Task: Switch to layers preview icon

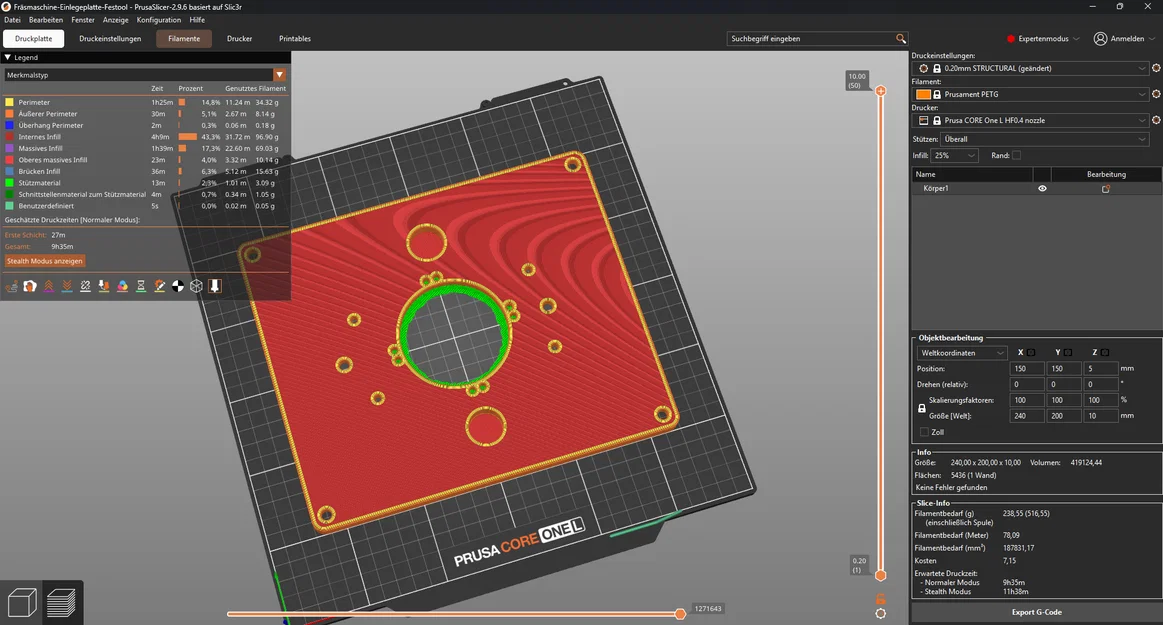Action: coord(62,602)
